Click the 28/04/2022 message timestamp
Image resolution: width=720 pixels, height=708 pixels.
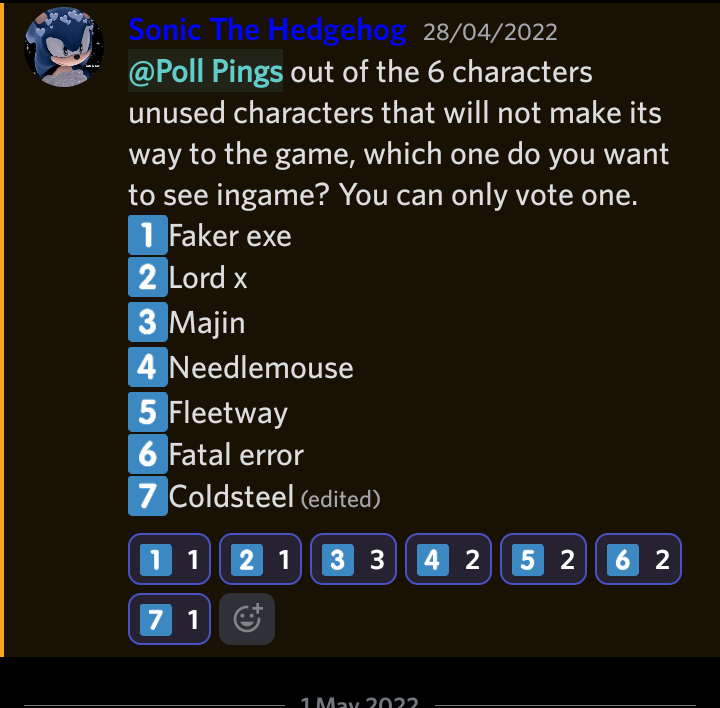tap(490, 32)
